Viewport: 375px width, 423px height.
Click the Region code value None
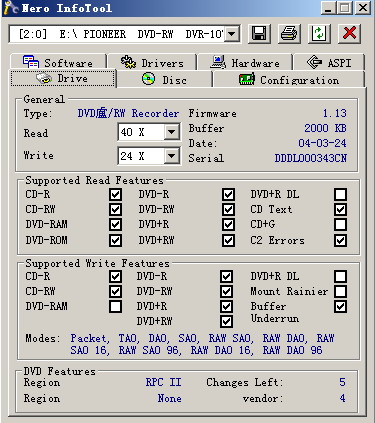(169, 398)
